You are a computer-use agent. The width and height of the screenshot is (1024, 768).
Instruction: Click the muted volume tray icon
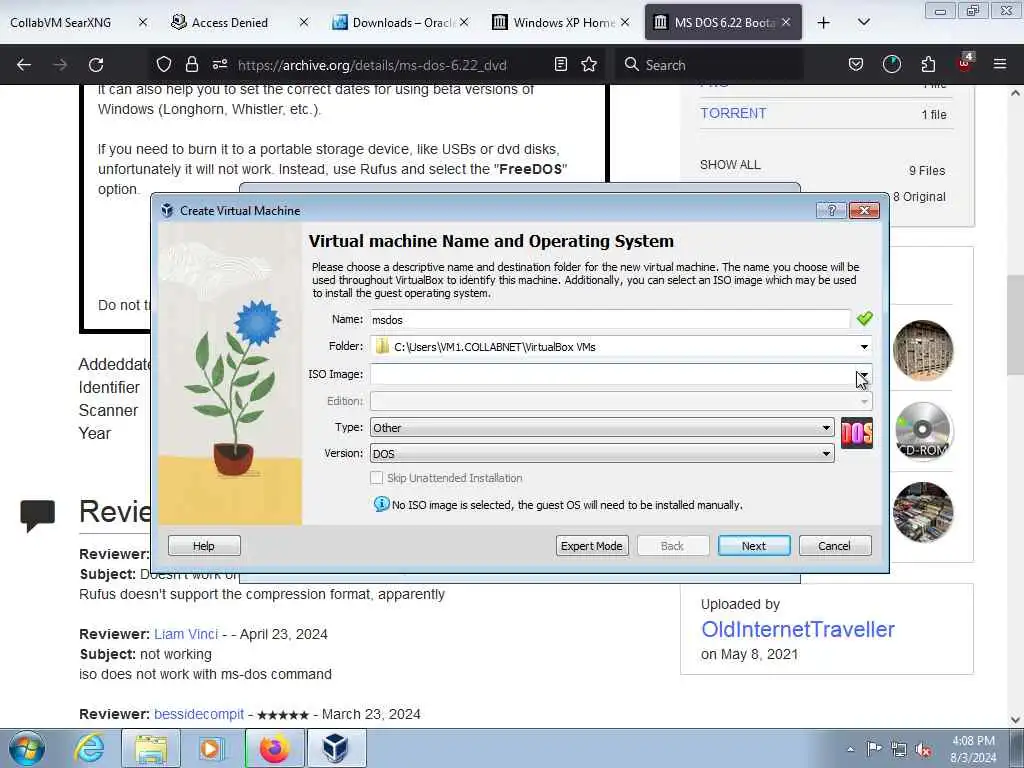tap(923, 749)
